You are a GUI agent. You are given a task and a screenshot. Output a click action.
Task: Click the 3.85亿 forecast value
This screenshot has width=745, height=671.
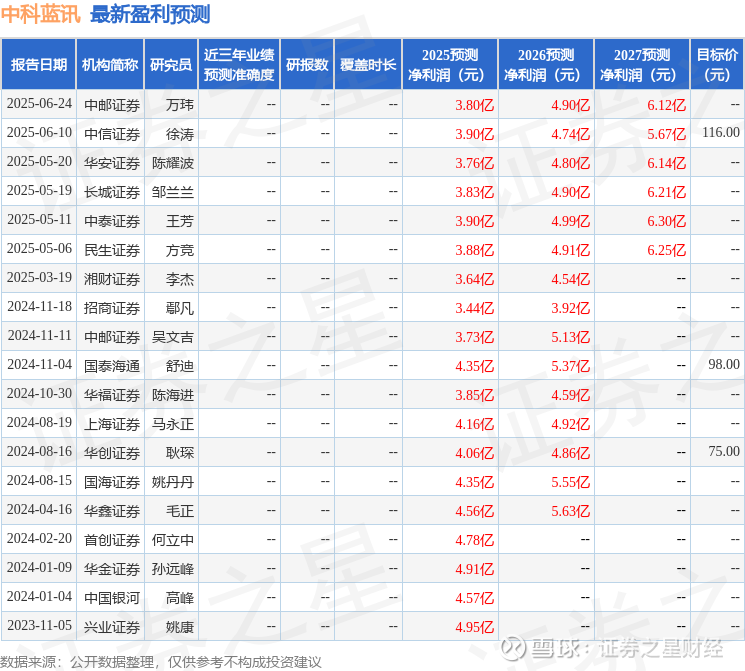point(475,395)
